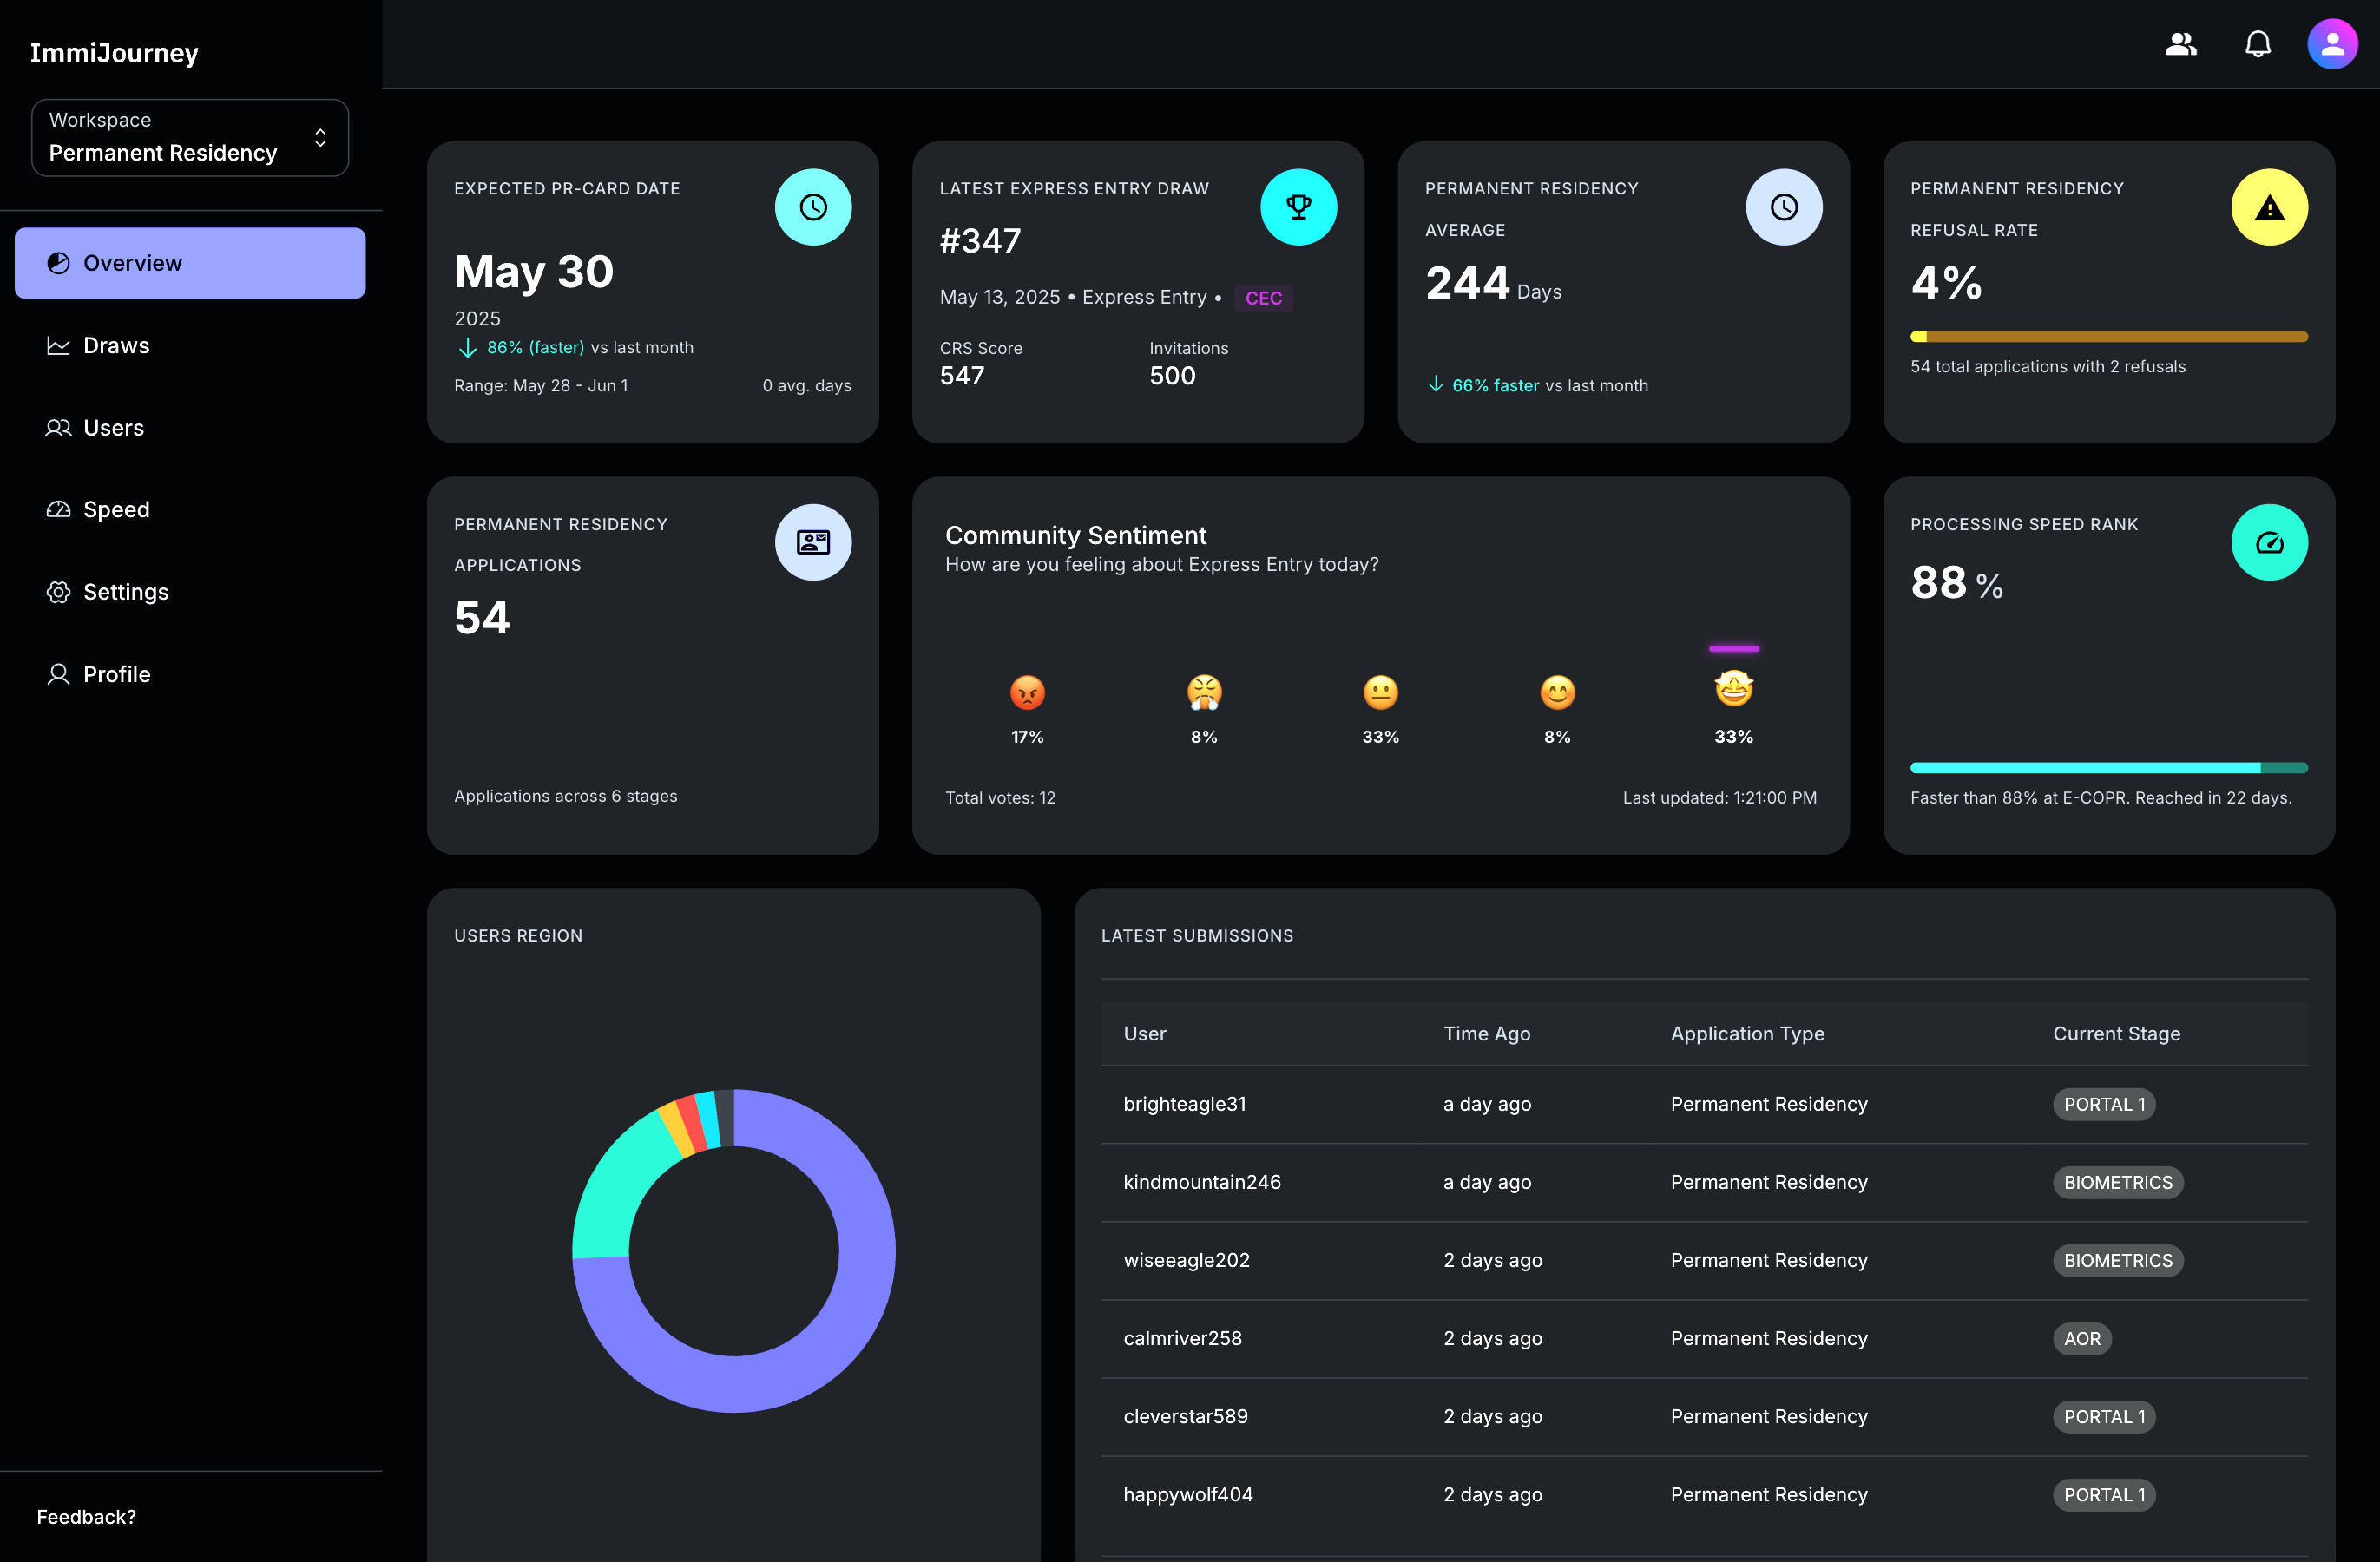Select the PORTAL 1 stage badge for brighteagle31
The height and width of the screenshot is (1562, 2380).
[2104, 1104]
